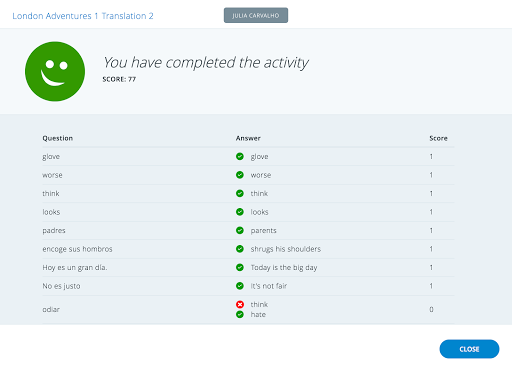
Task: Click the question word worse
Action: (x=52, y=175)
